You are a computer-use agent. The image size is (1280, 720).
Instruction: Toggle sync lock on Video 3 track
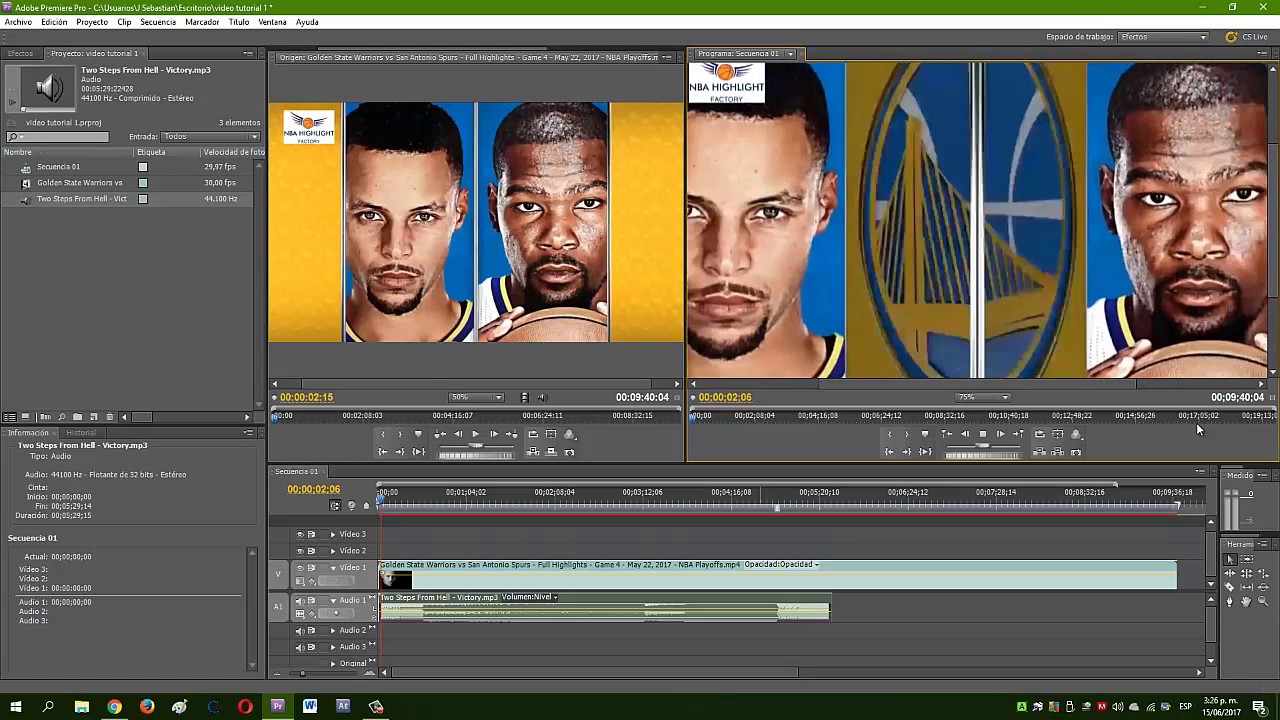311,534
